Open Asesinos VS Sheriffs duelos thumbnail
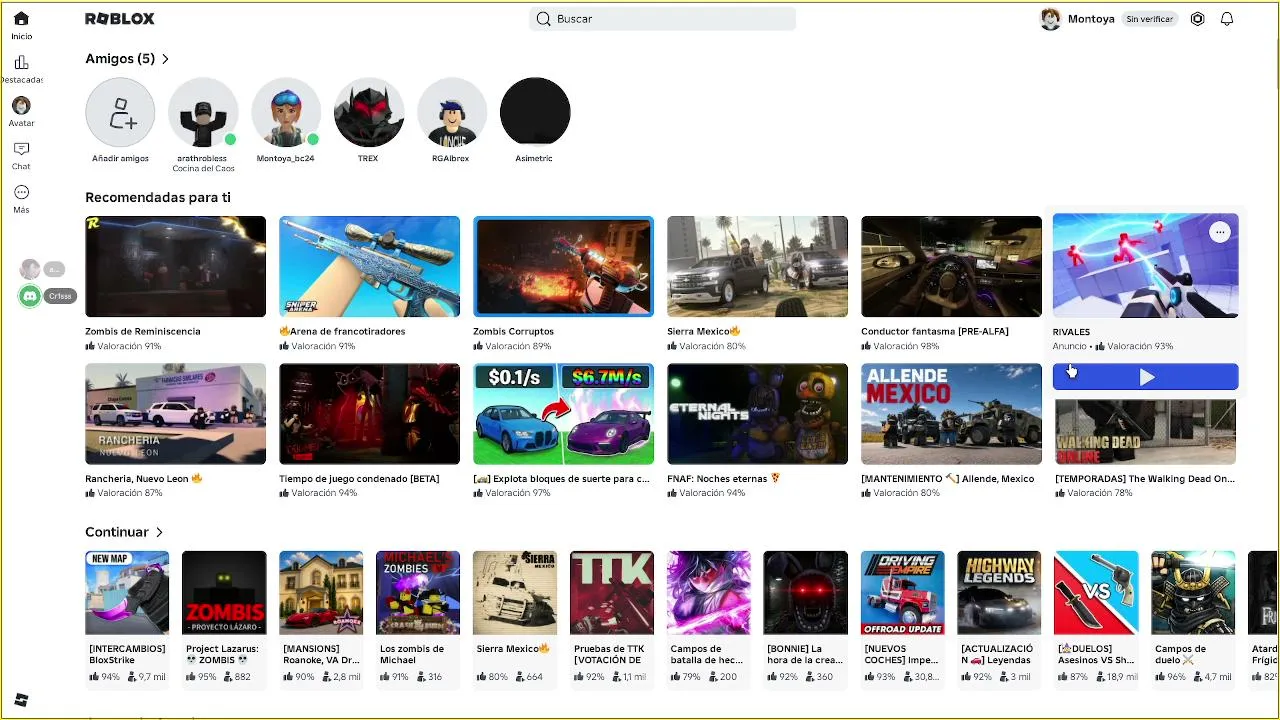This screenshot has height=720, width=1280. [1097, 592]
